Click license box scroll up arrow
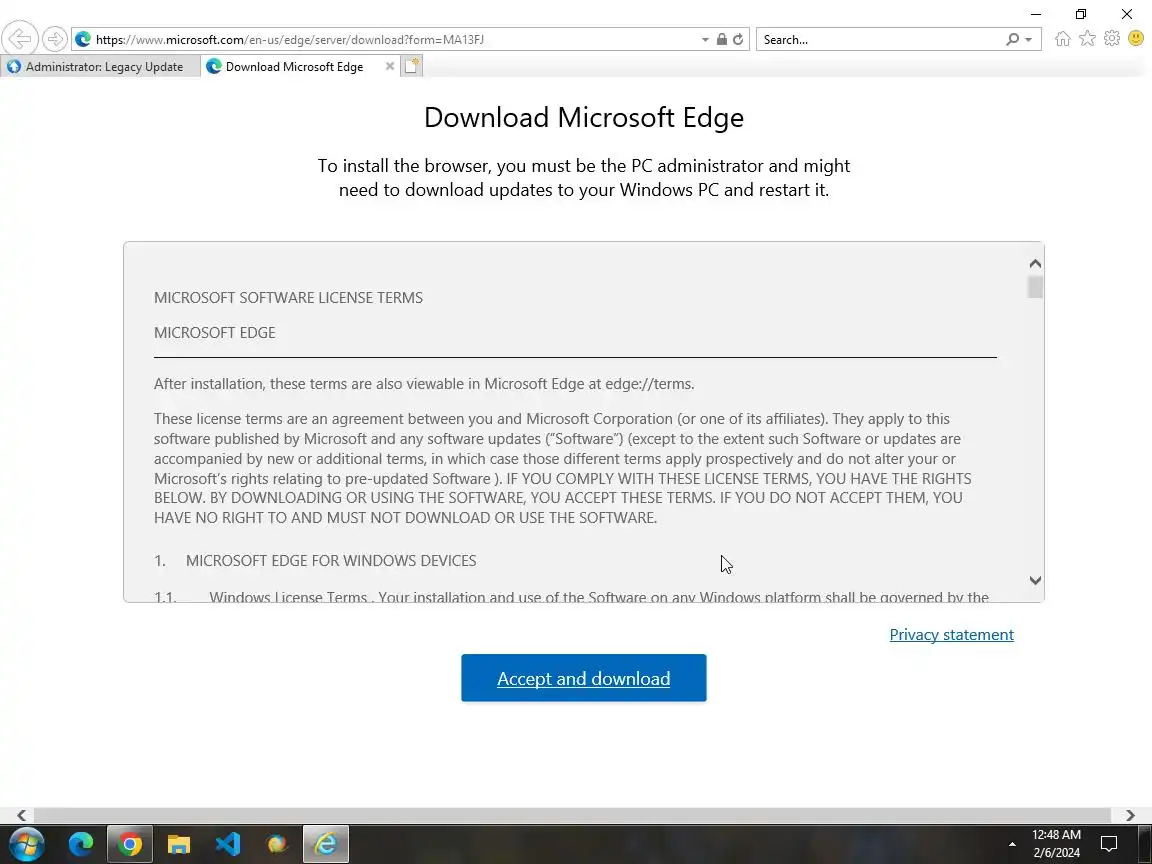The height and width of the screenshot is (864, 1152). click(1035, 264)
